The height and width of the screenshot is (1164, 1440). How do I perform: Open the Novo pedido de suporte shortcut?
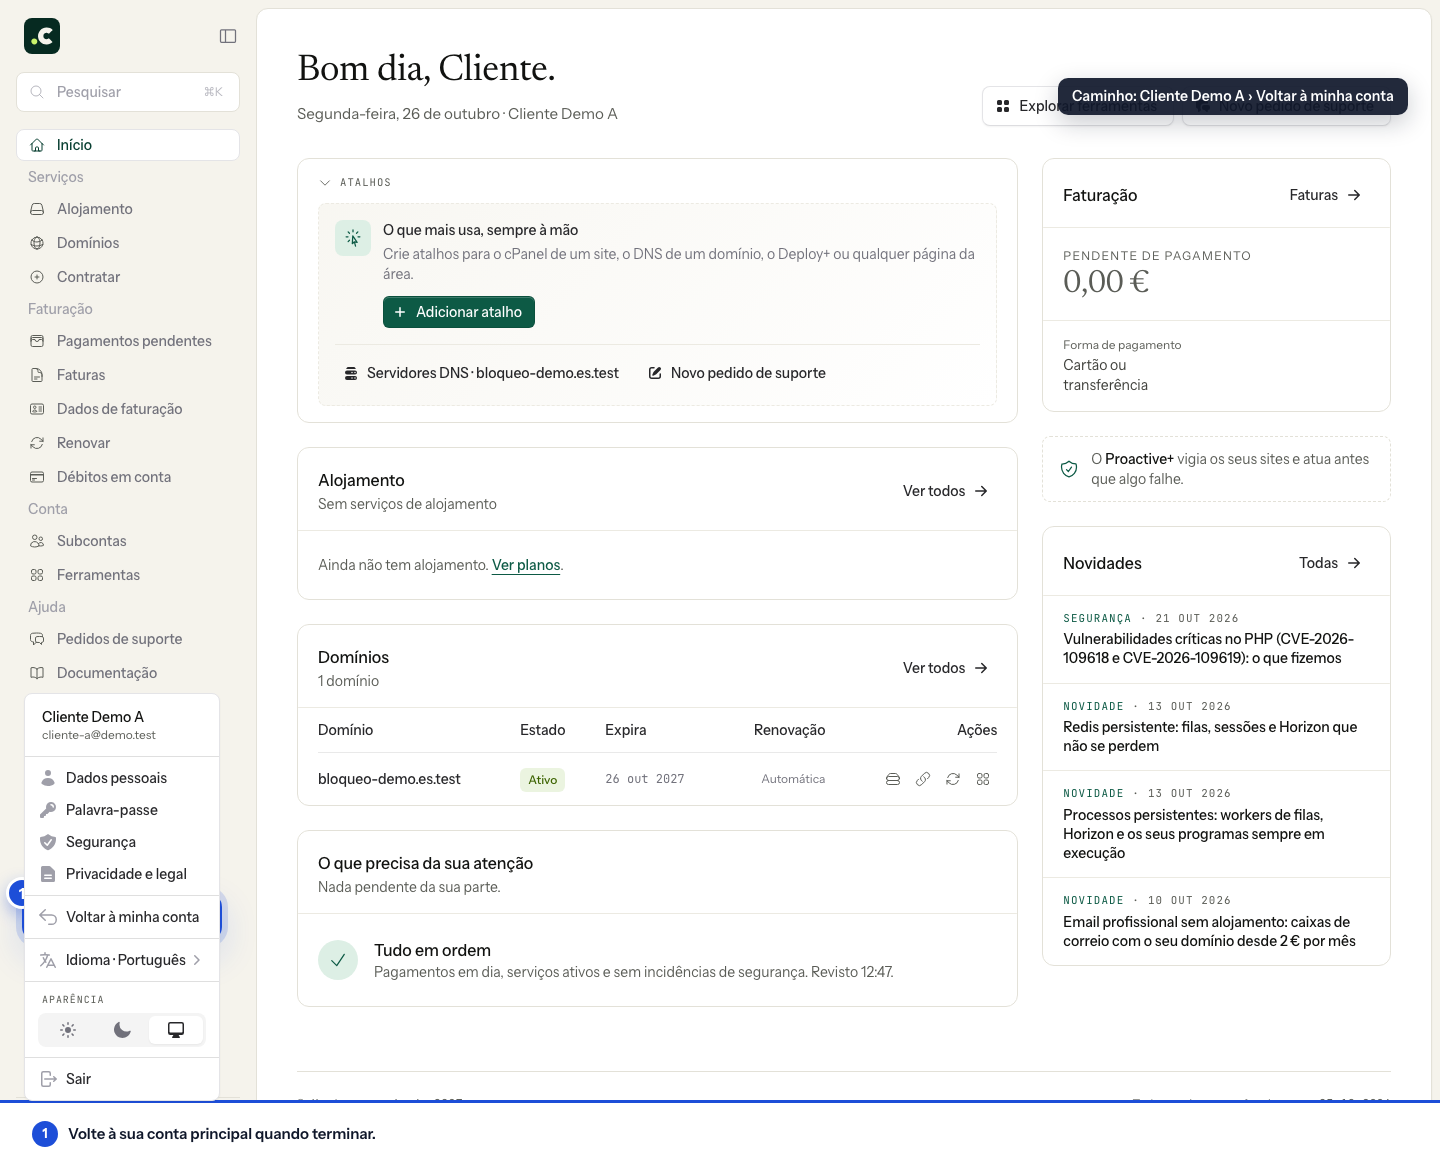tap(737, 373)
